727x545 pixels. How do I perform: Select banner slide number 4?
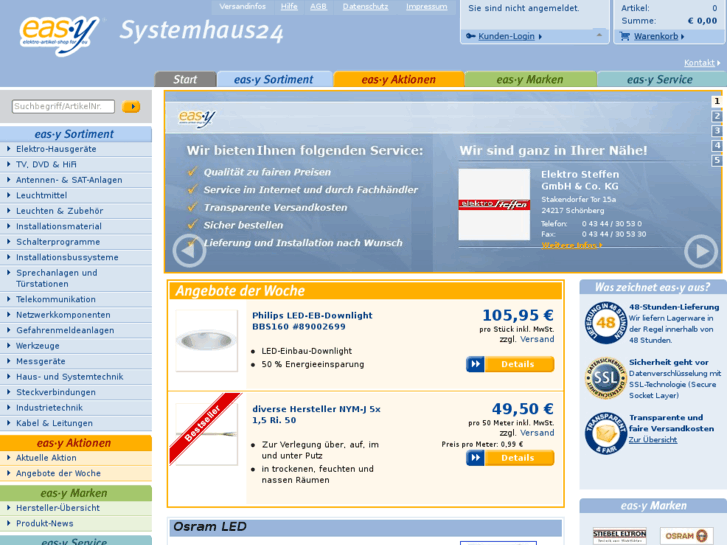point(717,146)
